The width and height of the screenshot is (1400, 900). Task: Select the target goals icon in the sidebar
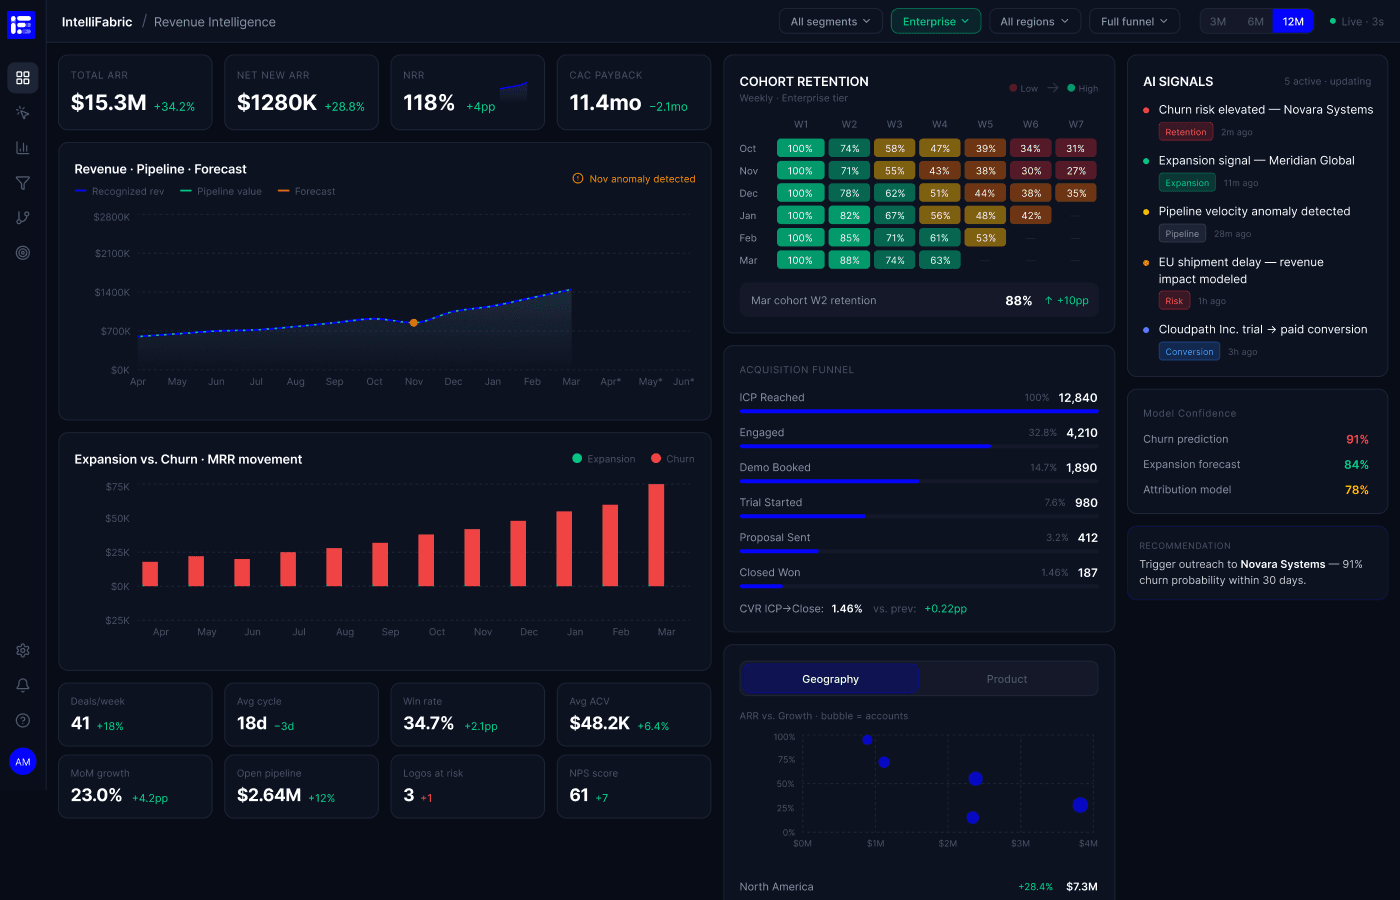(22, 252)
